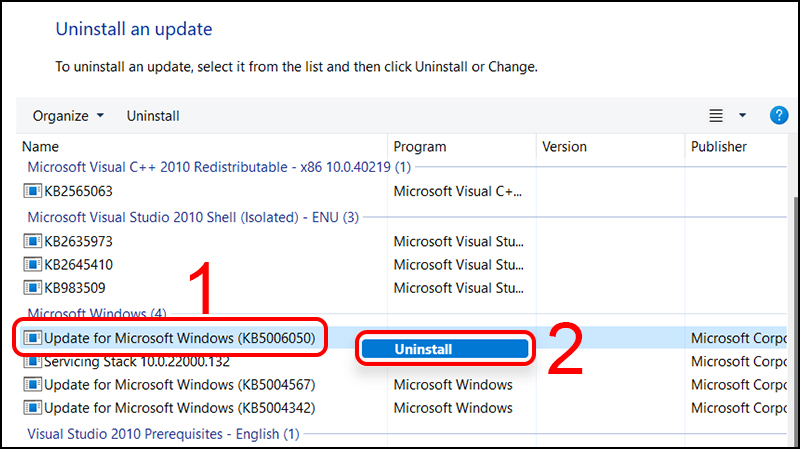The width and height of the screenshot is (800, 449).
Task: Open the Organize dropdown menu
Action: [x=68, y=116]
